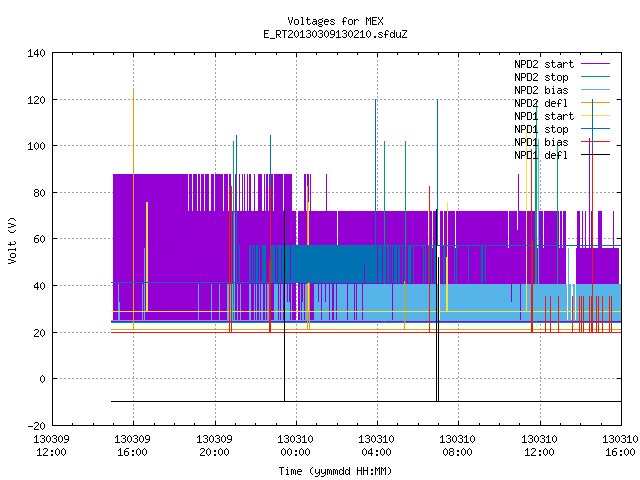Viewport: 640px width, 480px height.
Task: Click the -20 y-axis tick label
Action: (x=36, y=426)
